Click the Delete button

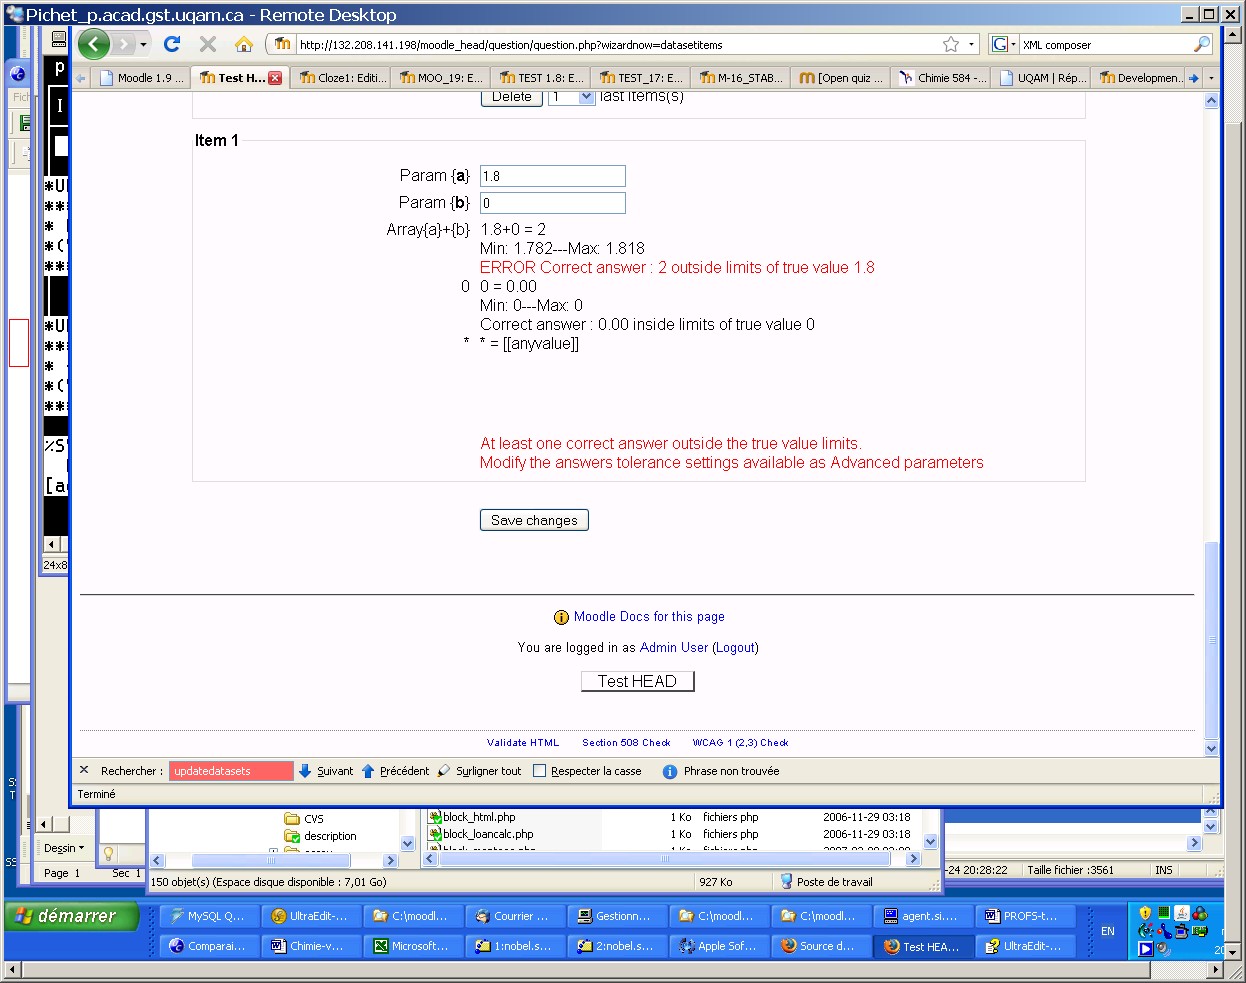(512, 97)
